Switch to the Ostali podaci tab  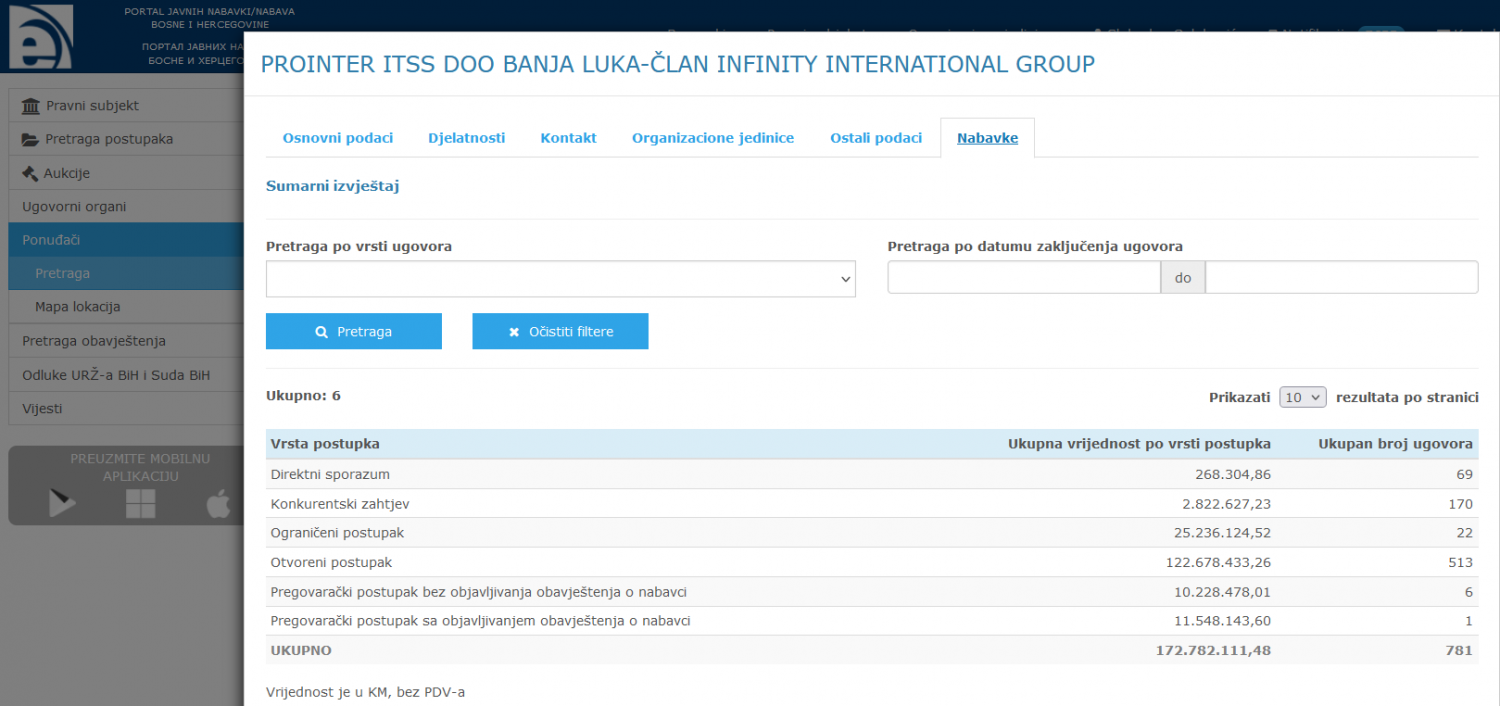[876, 138]
